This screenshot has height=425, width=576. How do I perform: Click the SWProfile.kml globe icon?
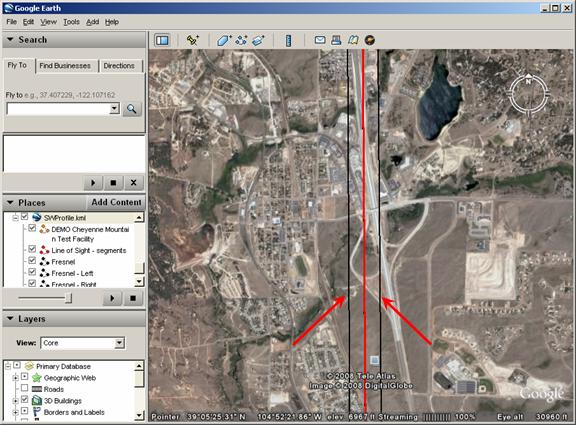tap(36, 217)
